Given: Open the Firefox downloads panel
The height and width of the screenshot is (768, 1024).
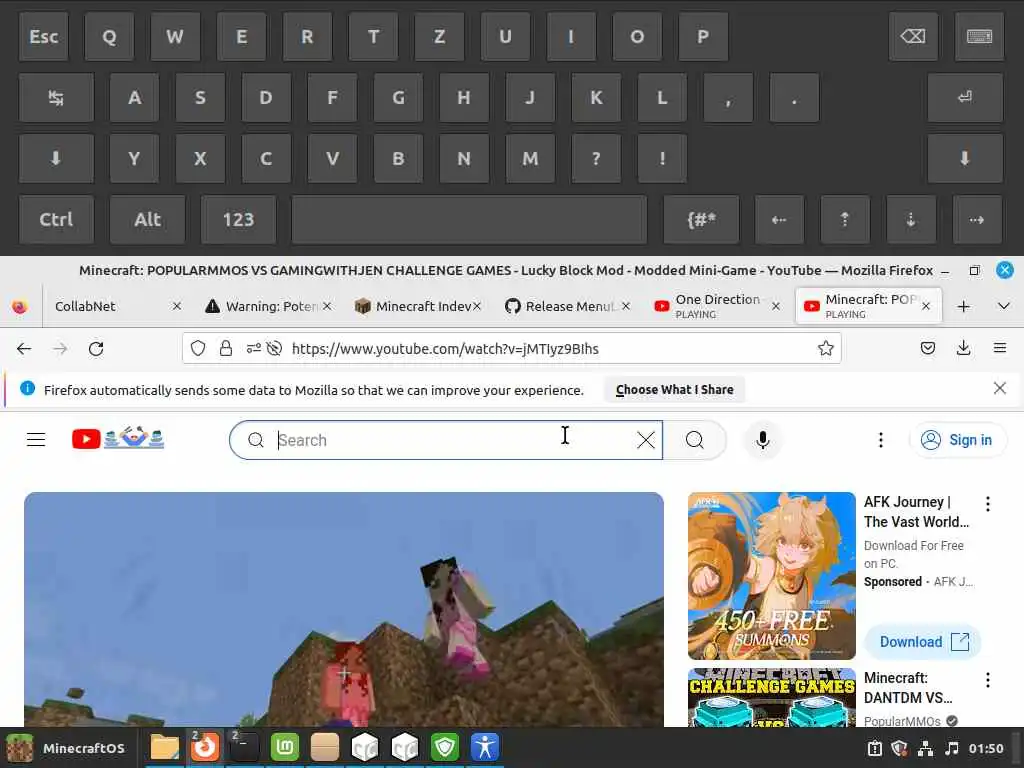Looking at the screenshot, I should click(963, 349).
